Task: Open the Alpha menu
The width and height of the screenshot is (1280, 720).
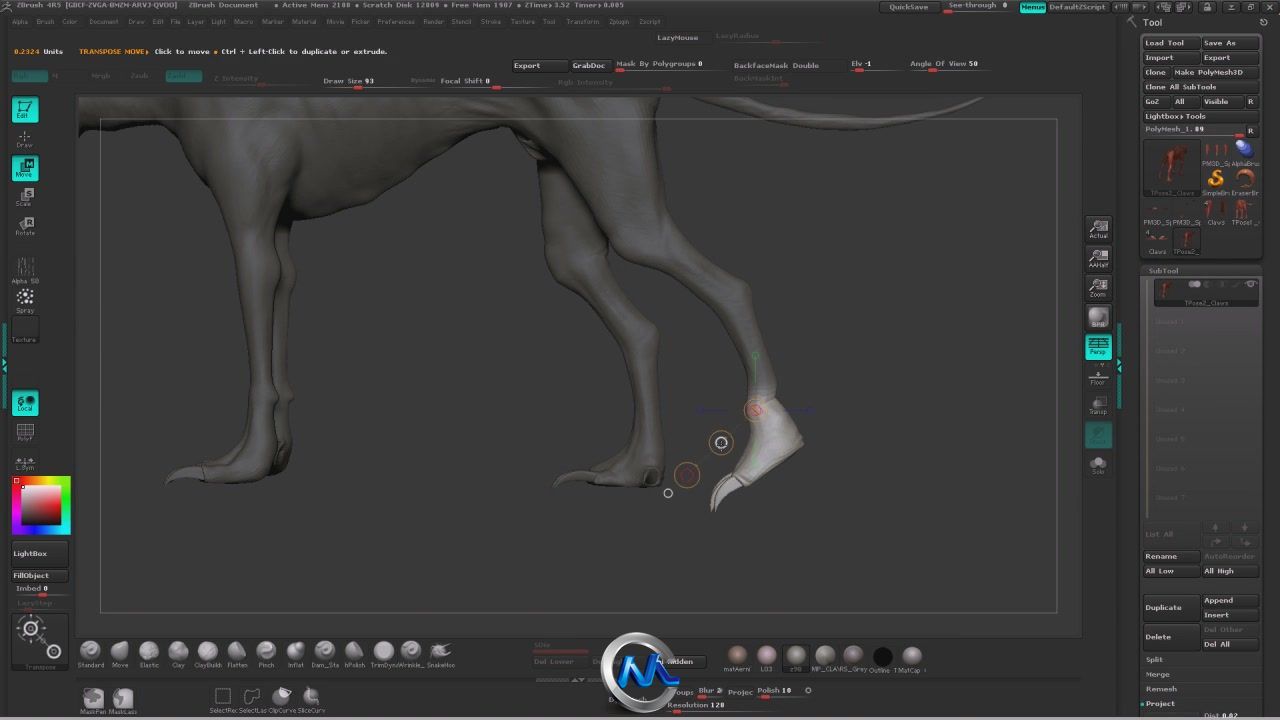Action: pyautogui.click(x=20, y=21)
